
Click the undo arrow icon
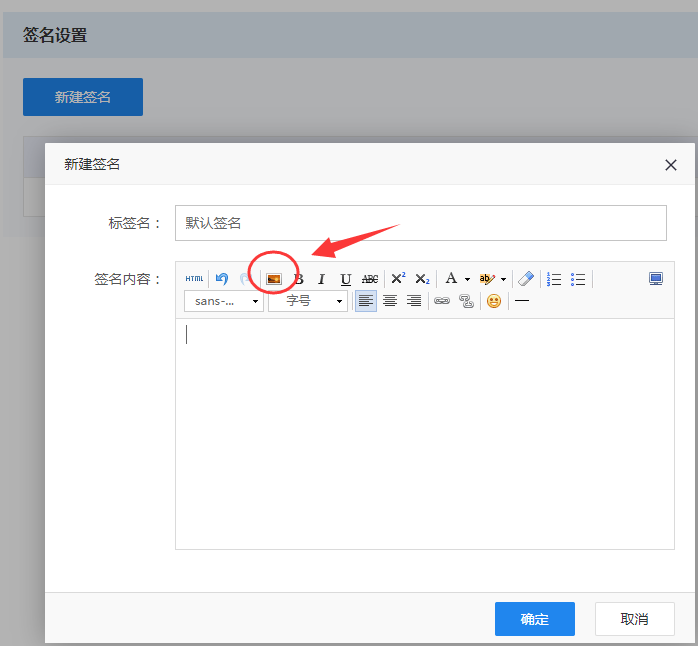[222, 279]
